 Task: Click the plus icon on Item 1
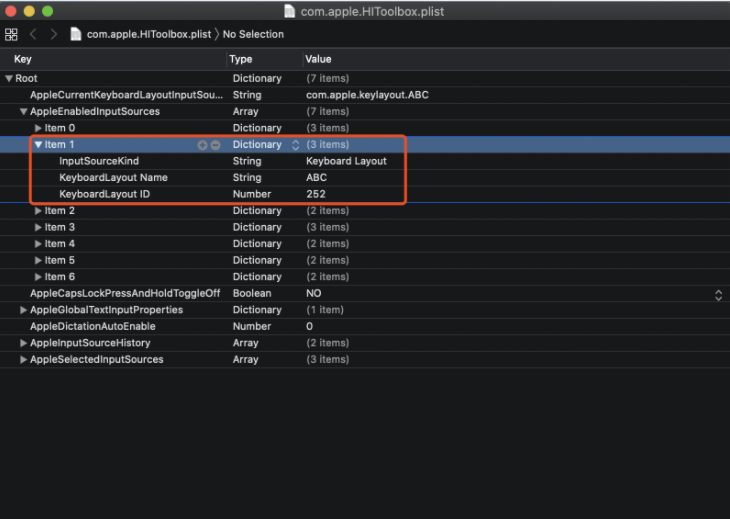[x=203, y=145]
